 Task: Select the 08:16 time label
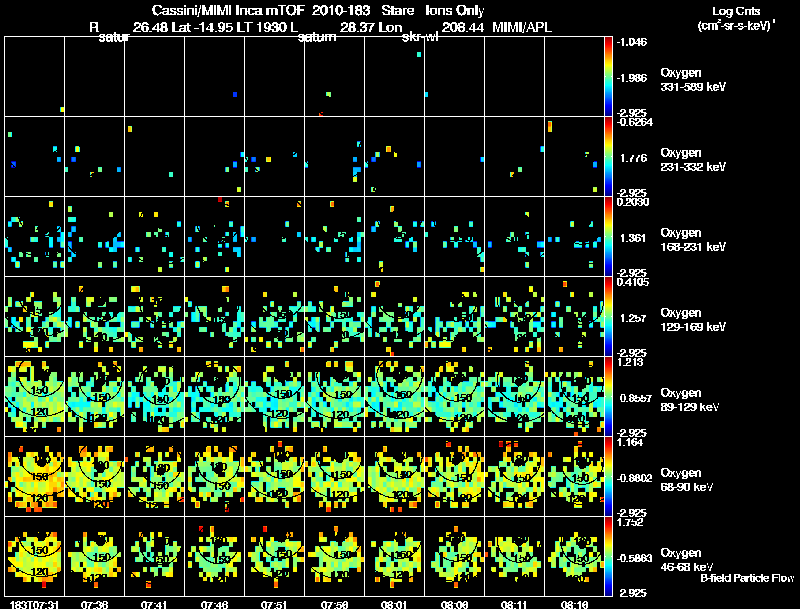coord(574,604)
